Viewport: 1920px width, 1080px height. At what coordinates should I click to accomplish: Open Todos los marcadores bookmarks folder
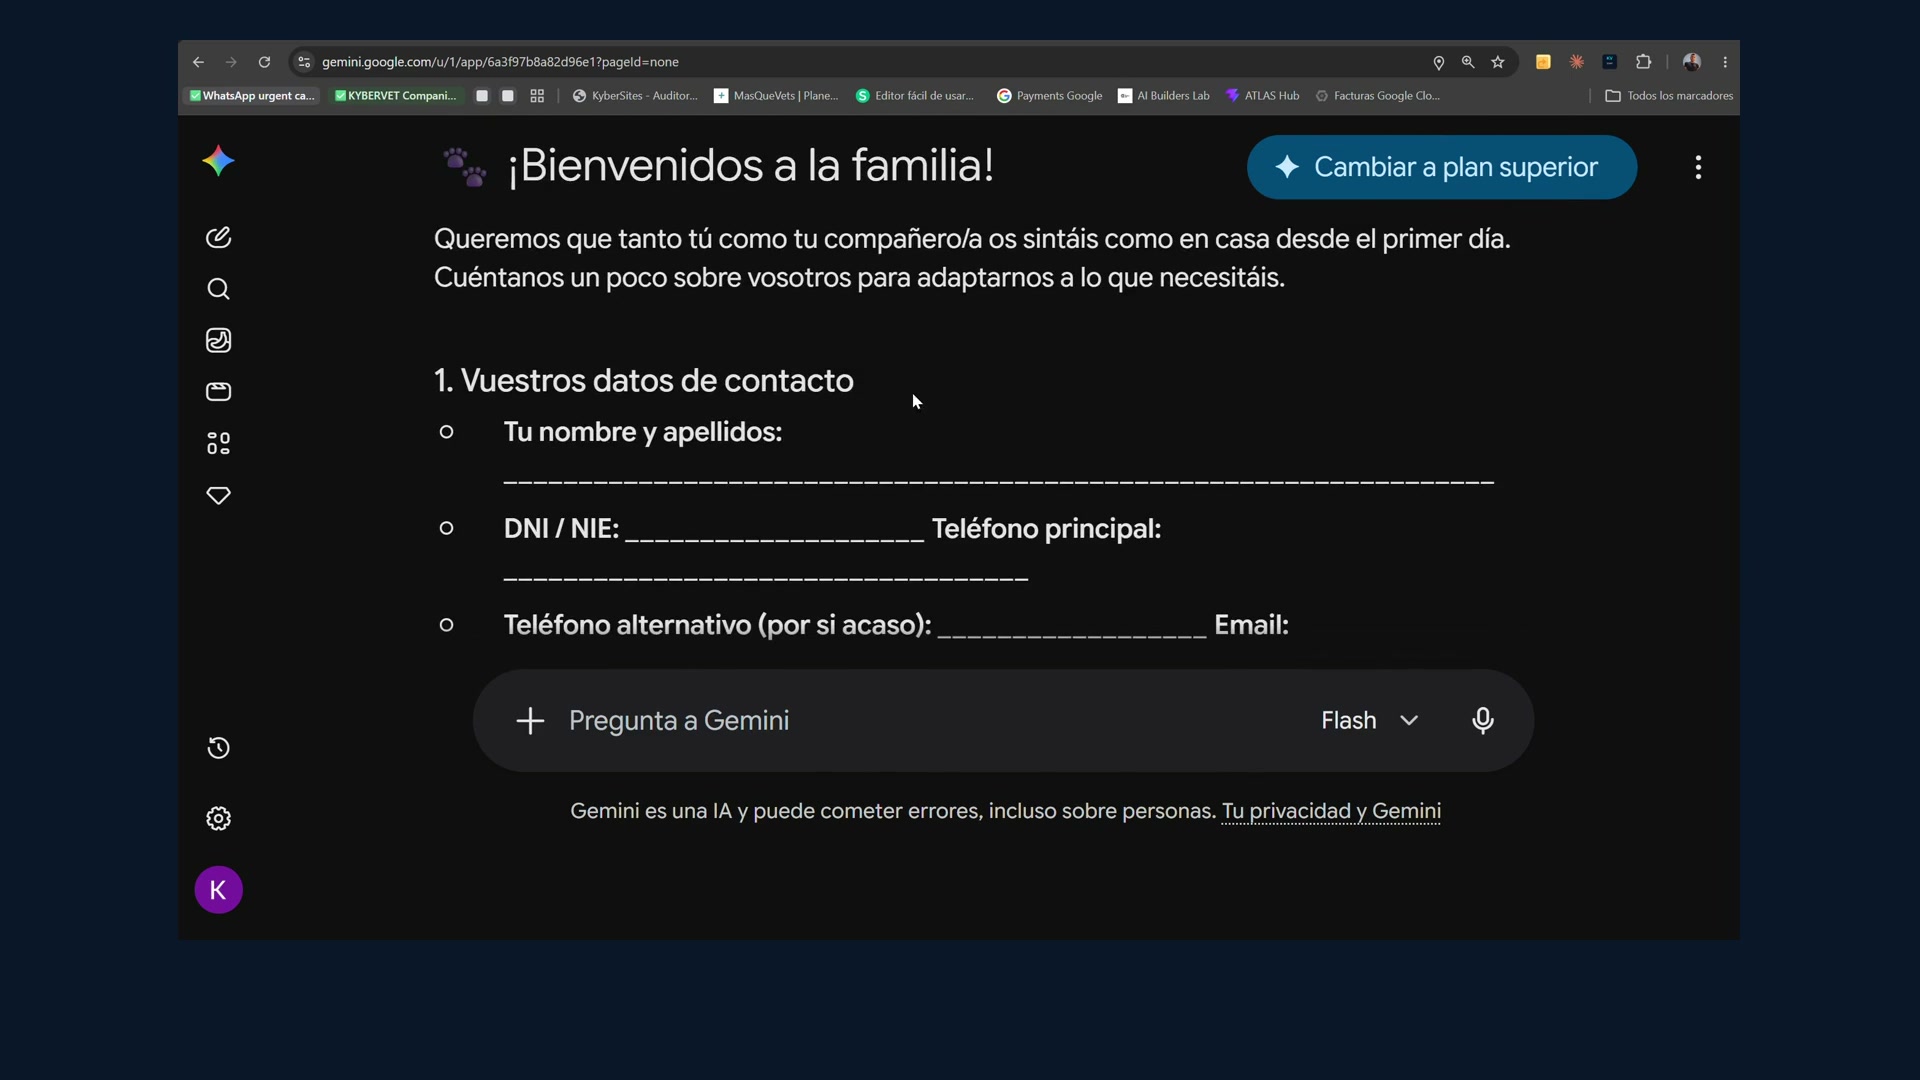point(1669,96)
